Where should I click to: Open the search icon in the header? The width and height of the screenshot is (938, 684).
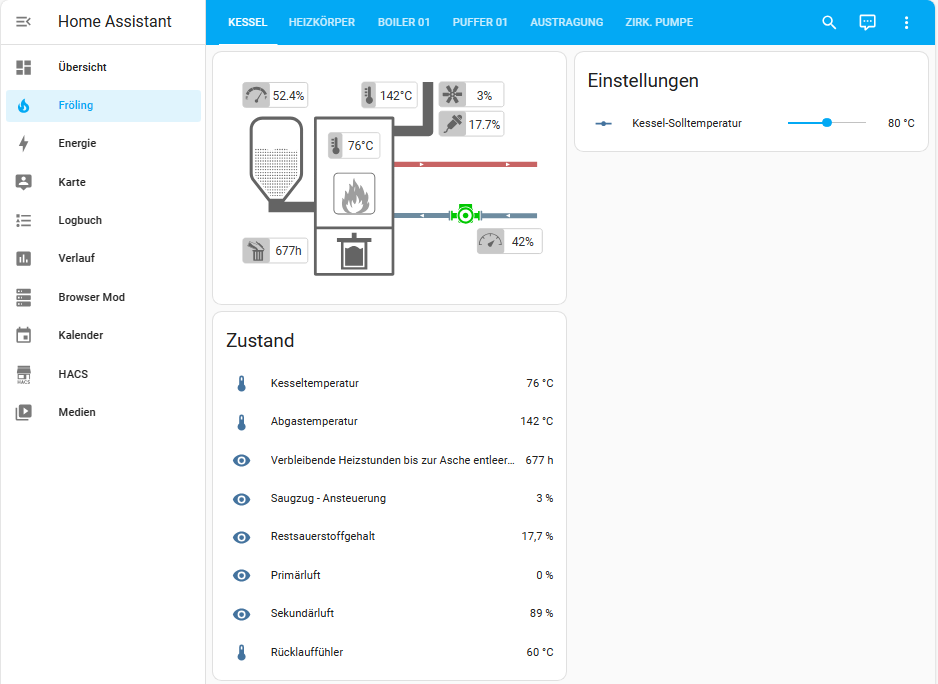[x=829, y=22]
